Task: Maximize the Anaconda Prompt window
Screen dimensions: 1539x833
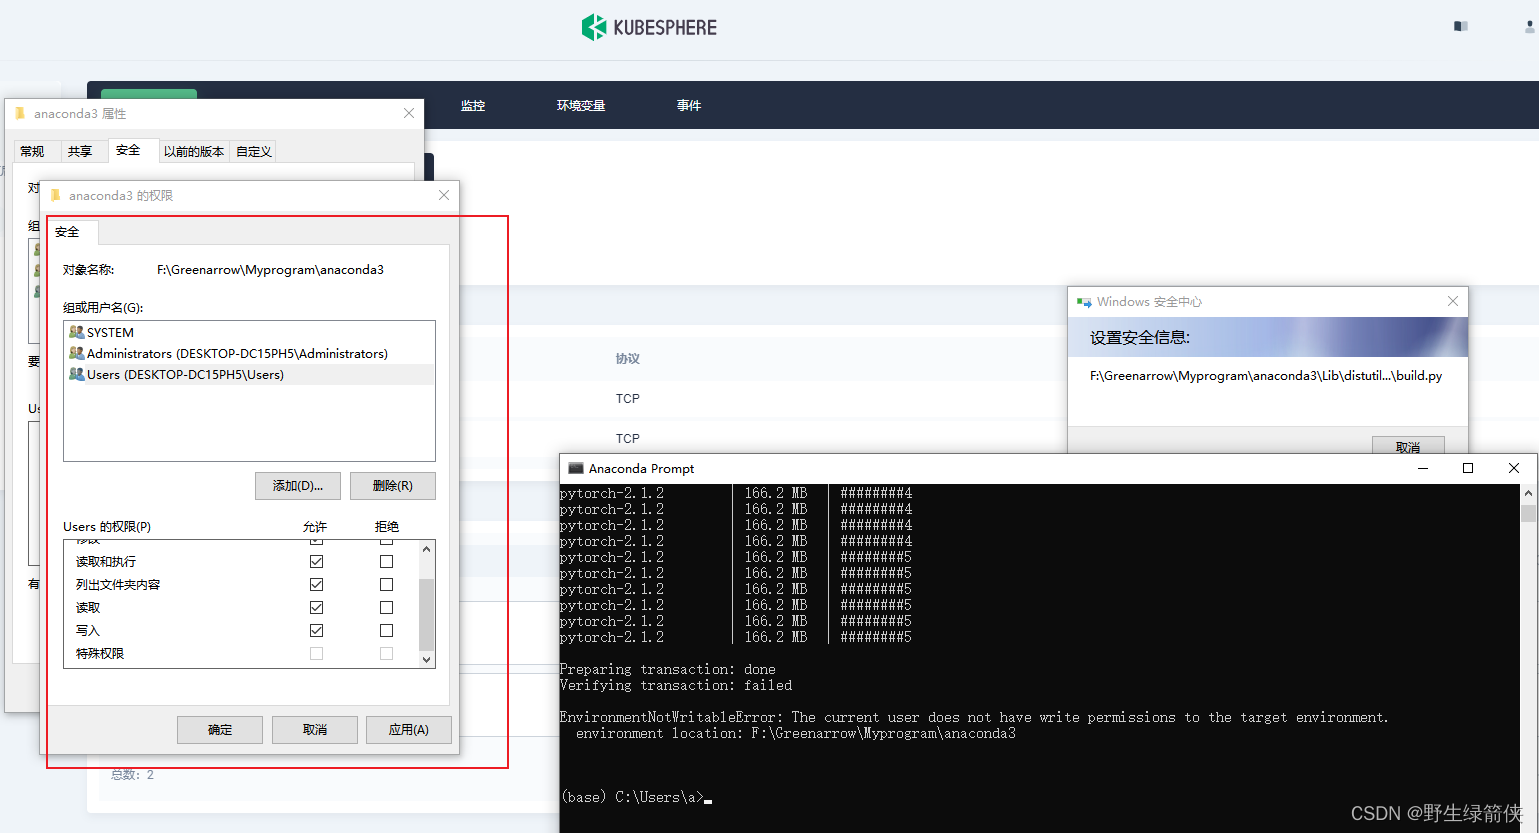Action: tap(1468, 468)
